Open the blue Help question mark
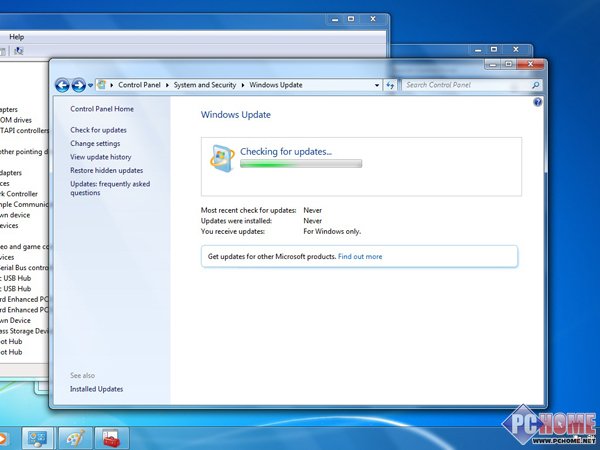The height and width of the screenshot is (450, 600). click(x=538, y=102)
